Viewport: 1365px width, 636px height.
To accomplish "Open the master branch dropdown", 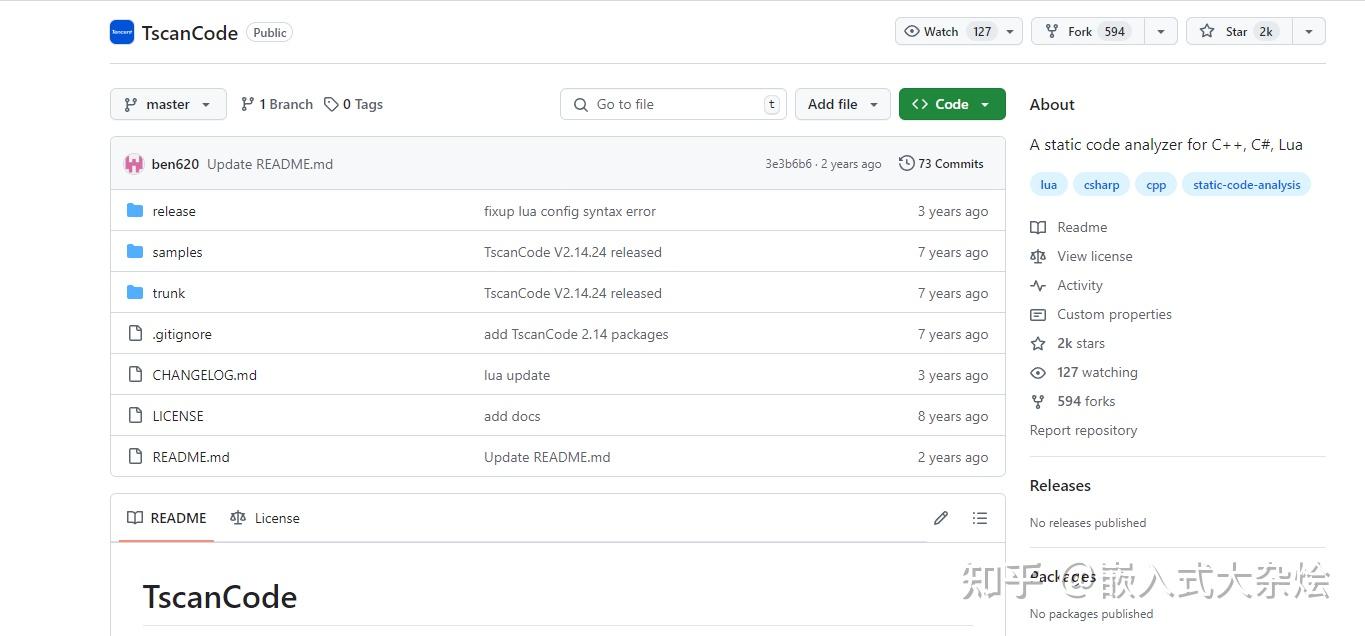I will click(168, 104).
